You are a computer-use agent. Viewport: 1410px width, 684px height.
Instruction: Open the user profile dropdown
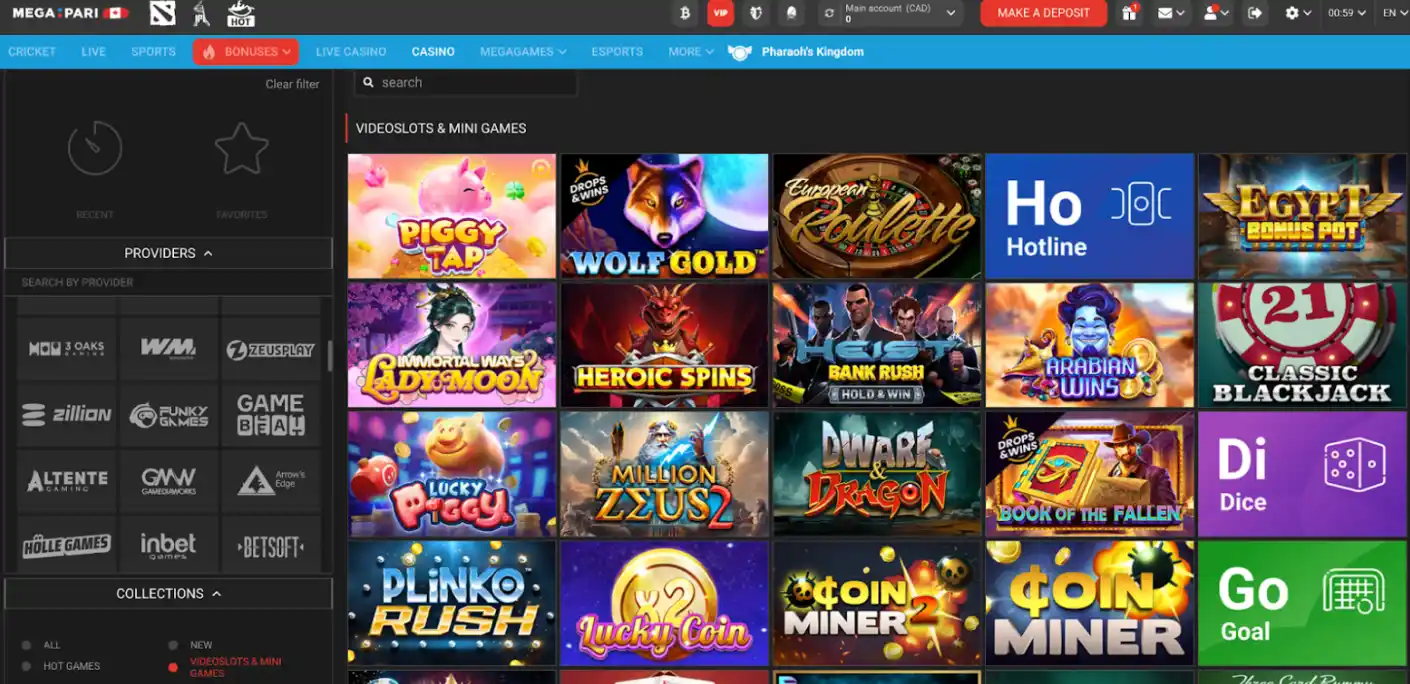click(1216, 13)
